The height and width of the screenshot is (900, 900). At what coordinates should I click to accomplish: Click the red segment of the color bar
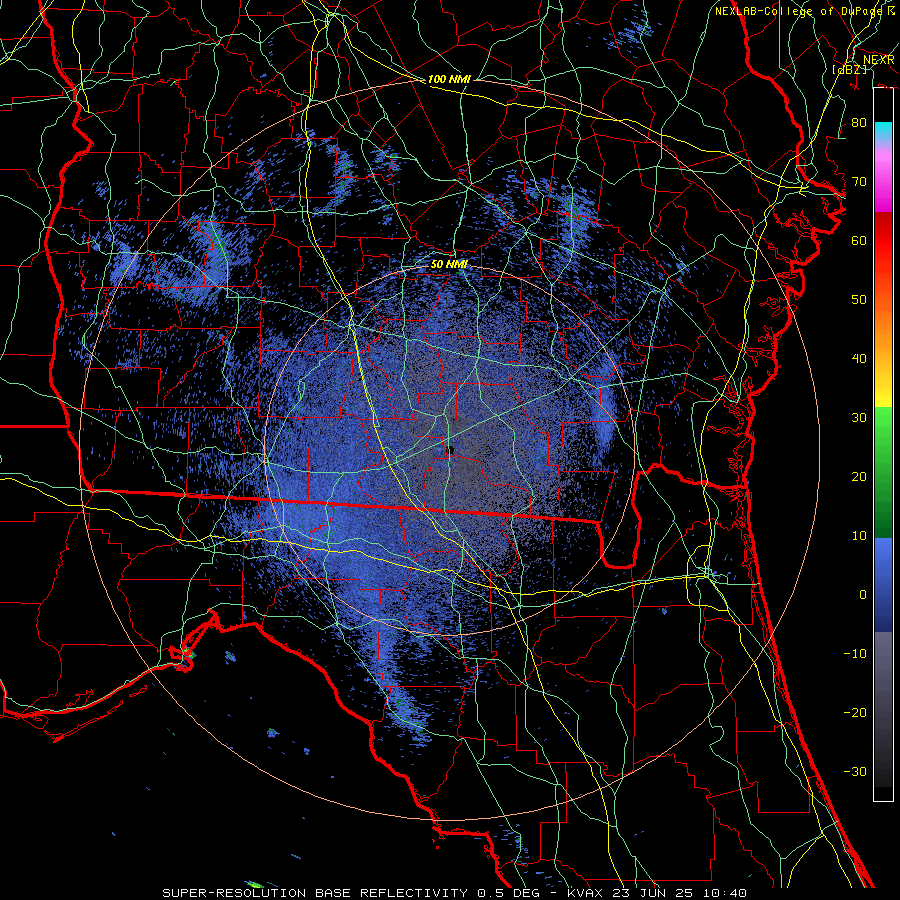coord(883,241)
